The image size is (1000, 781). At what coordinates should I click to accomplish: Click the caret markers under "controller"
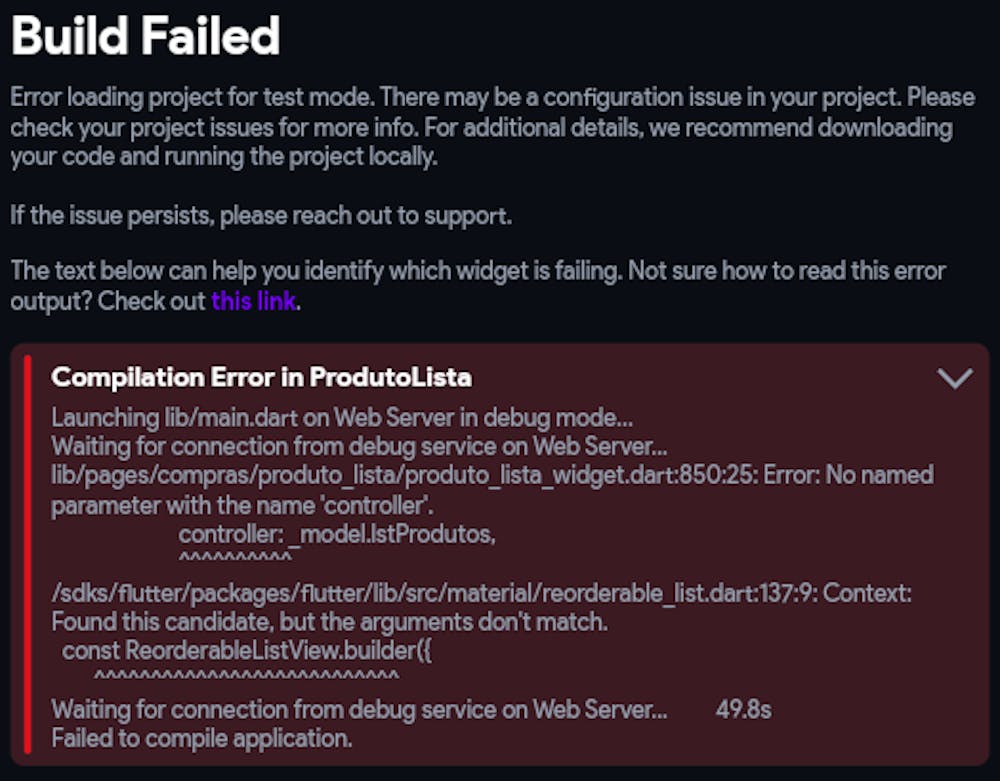pyautogui.click(x=234, y=556)
